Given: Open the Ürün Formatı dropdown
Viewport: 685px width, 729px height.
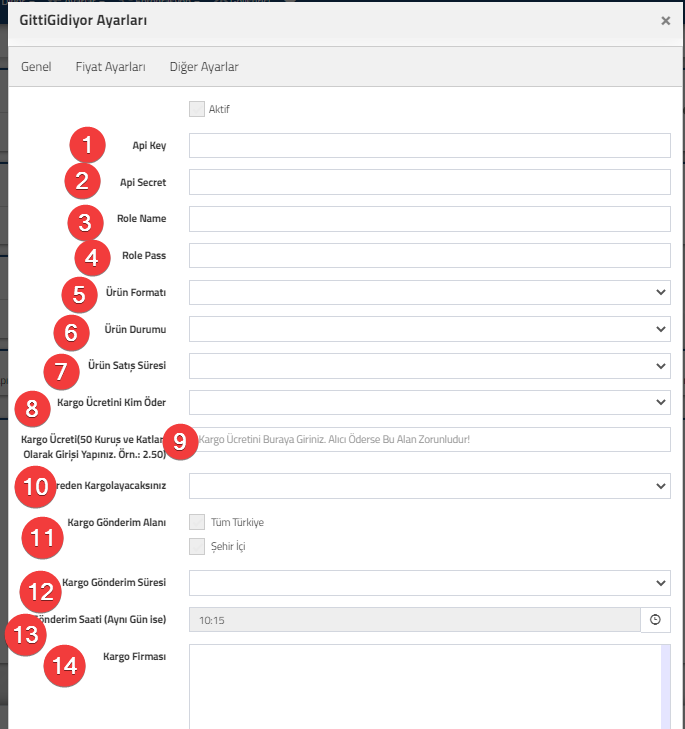Looking at the screenshot, I should (430, 292).
